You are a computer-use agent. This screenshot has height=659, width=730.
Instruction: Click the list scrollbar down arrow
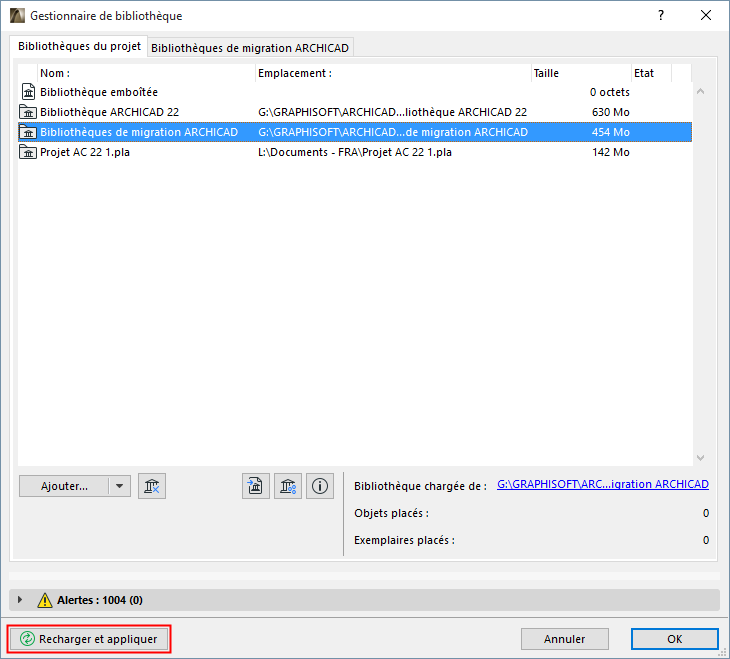(701, 458)
